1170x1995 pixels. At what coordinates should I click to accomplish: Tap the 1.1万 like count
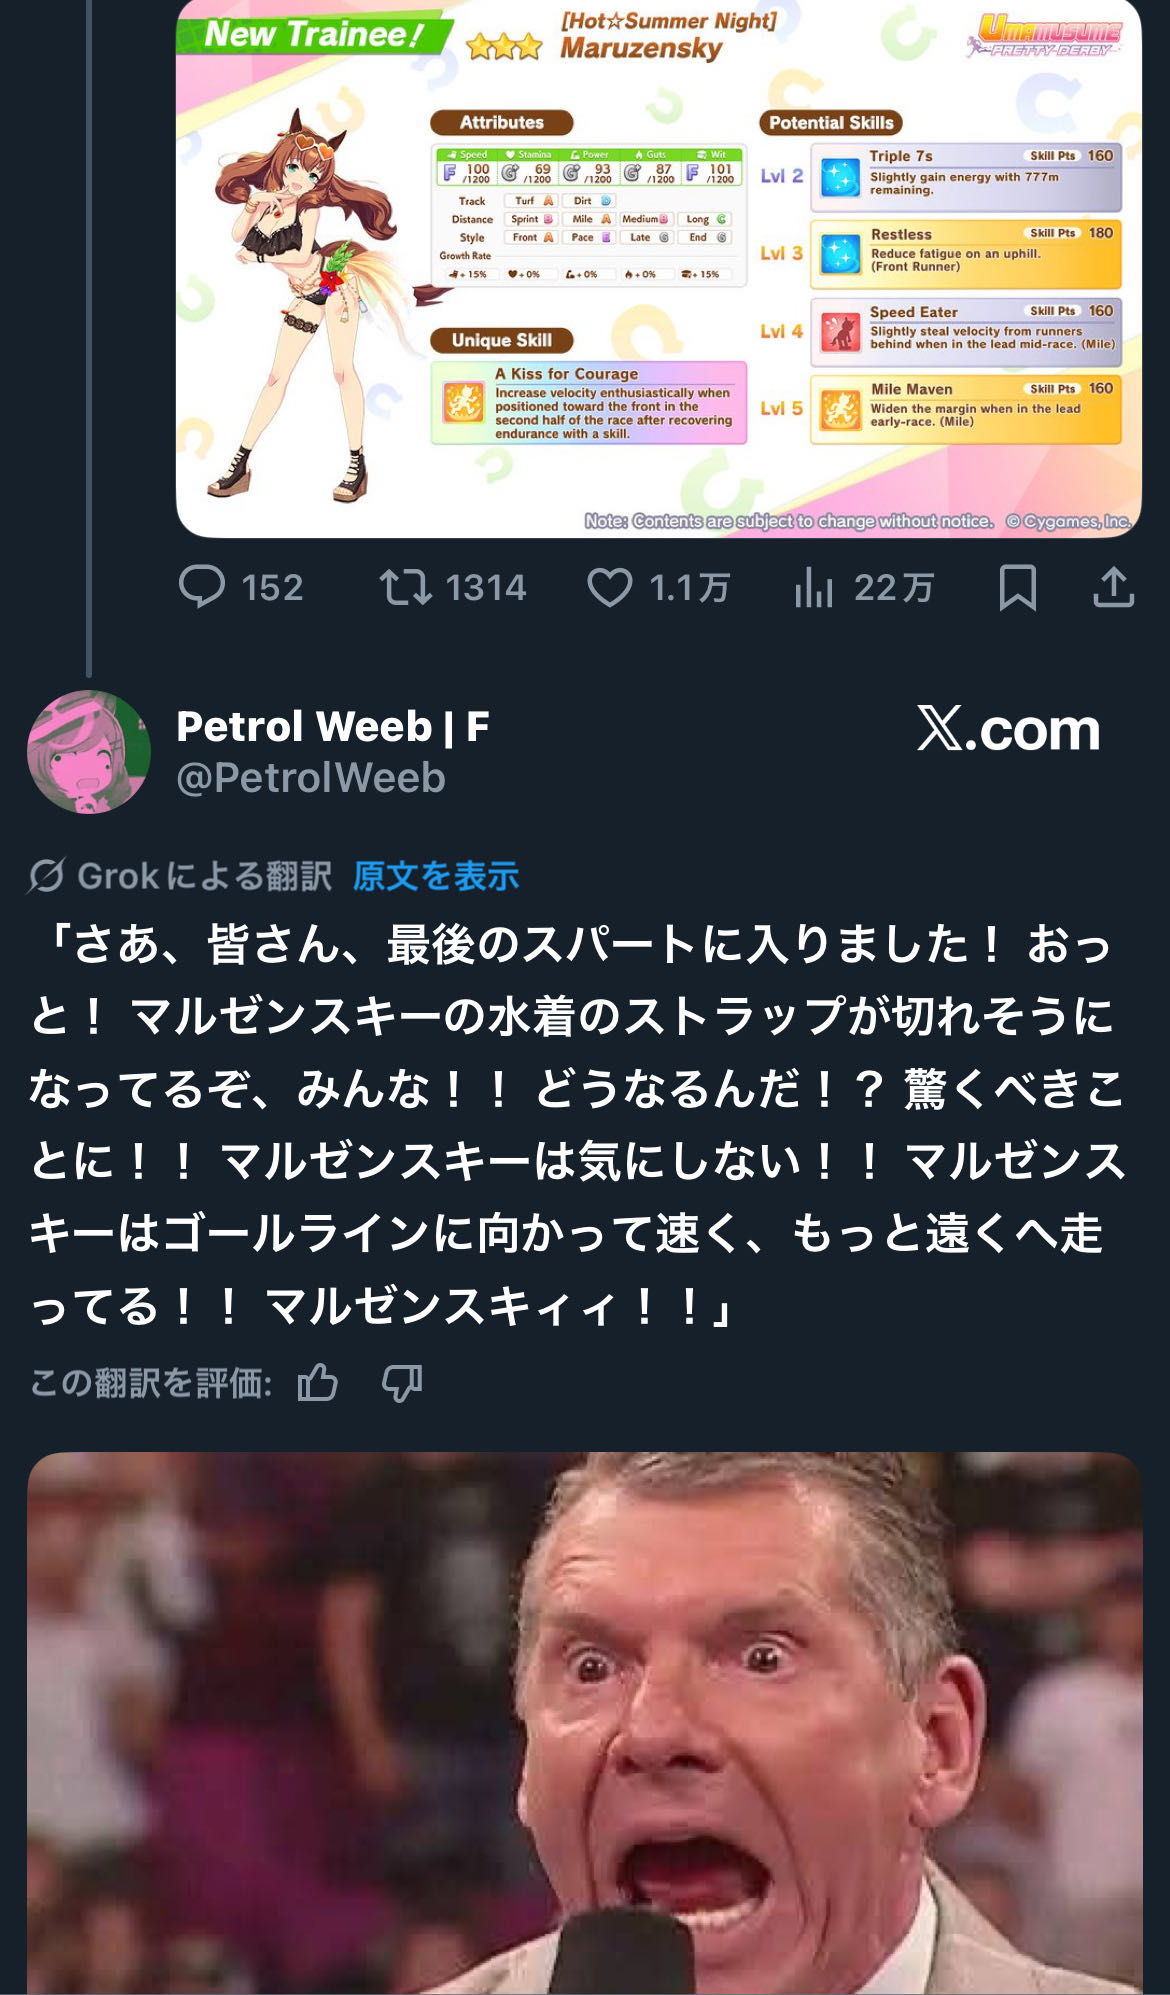[x=690, y=587]
